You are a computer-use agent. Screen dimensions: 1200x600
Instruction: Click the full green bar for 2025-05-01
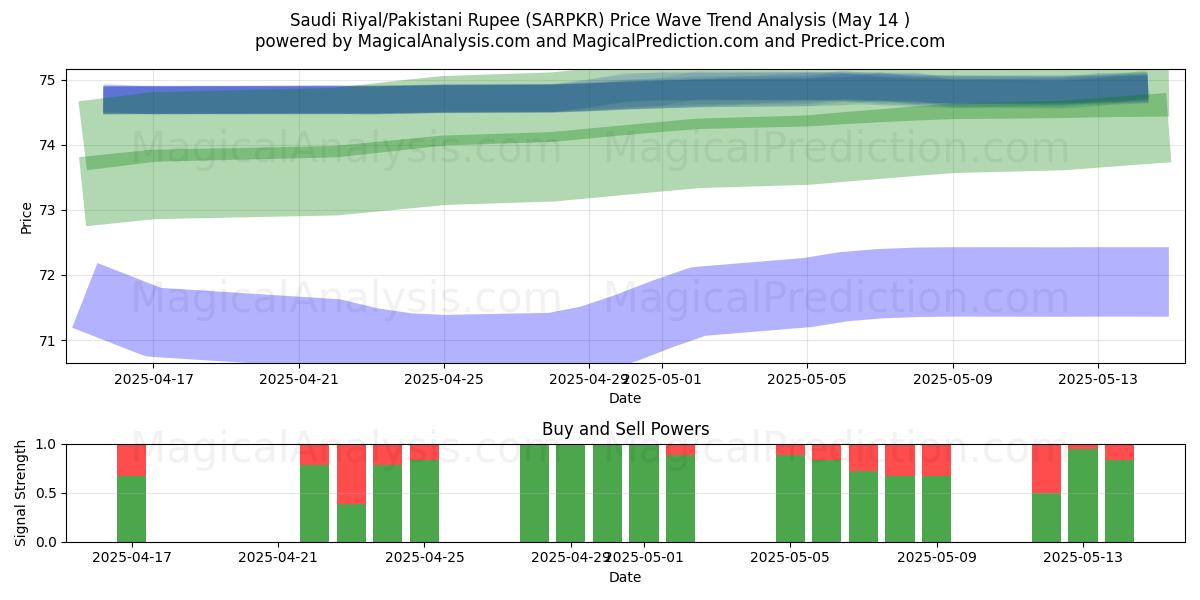click(644, 493)
